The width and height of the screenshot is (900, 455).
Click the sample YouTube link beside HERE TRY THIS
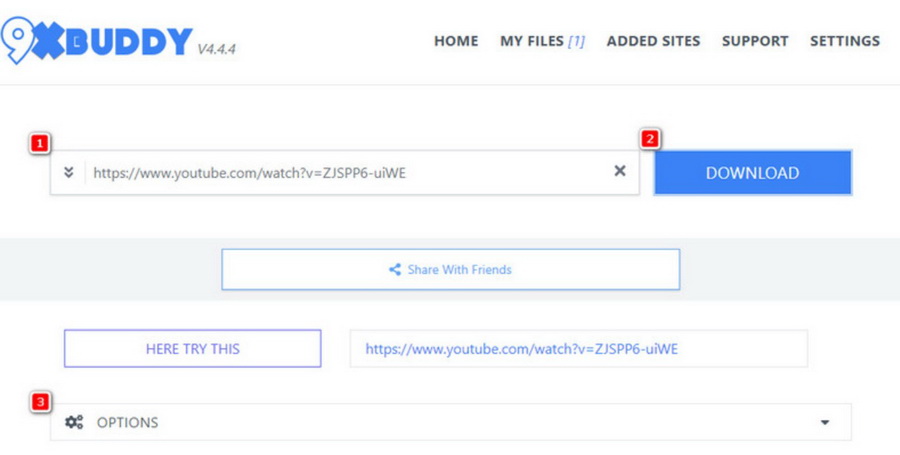(x=529, y=349)
